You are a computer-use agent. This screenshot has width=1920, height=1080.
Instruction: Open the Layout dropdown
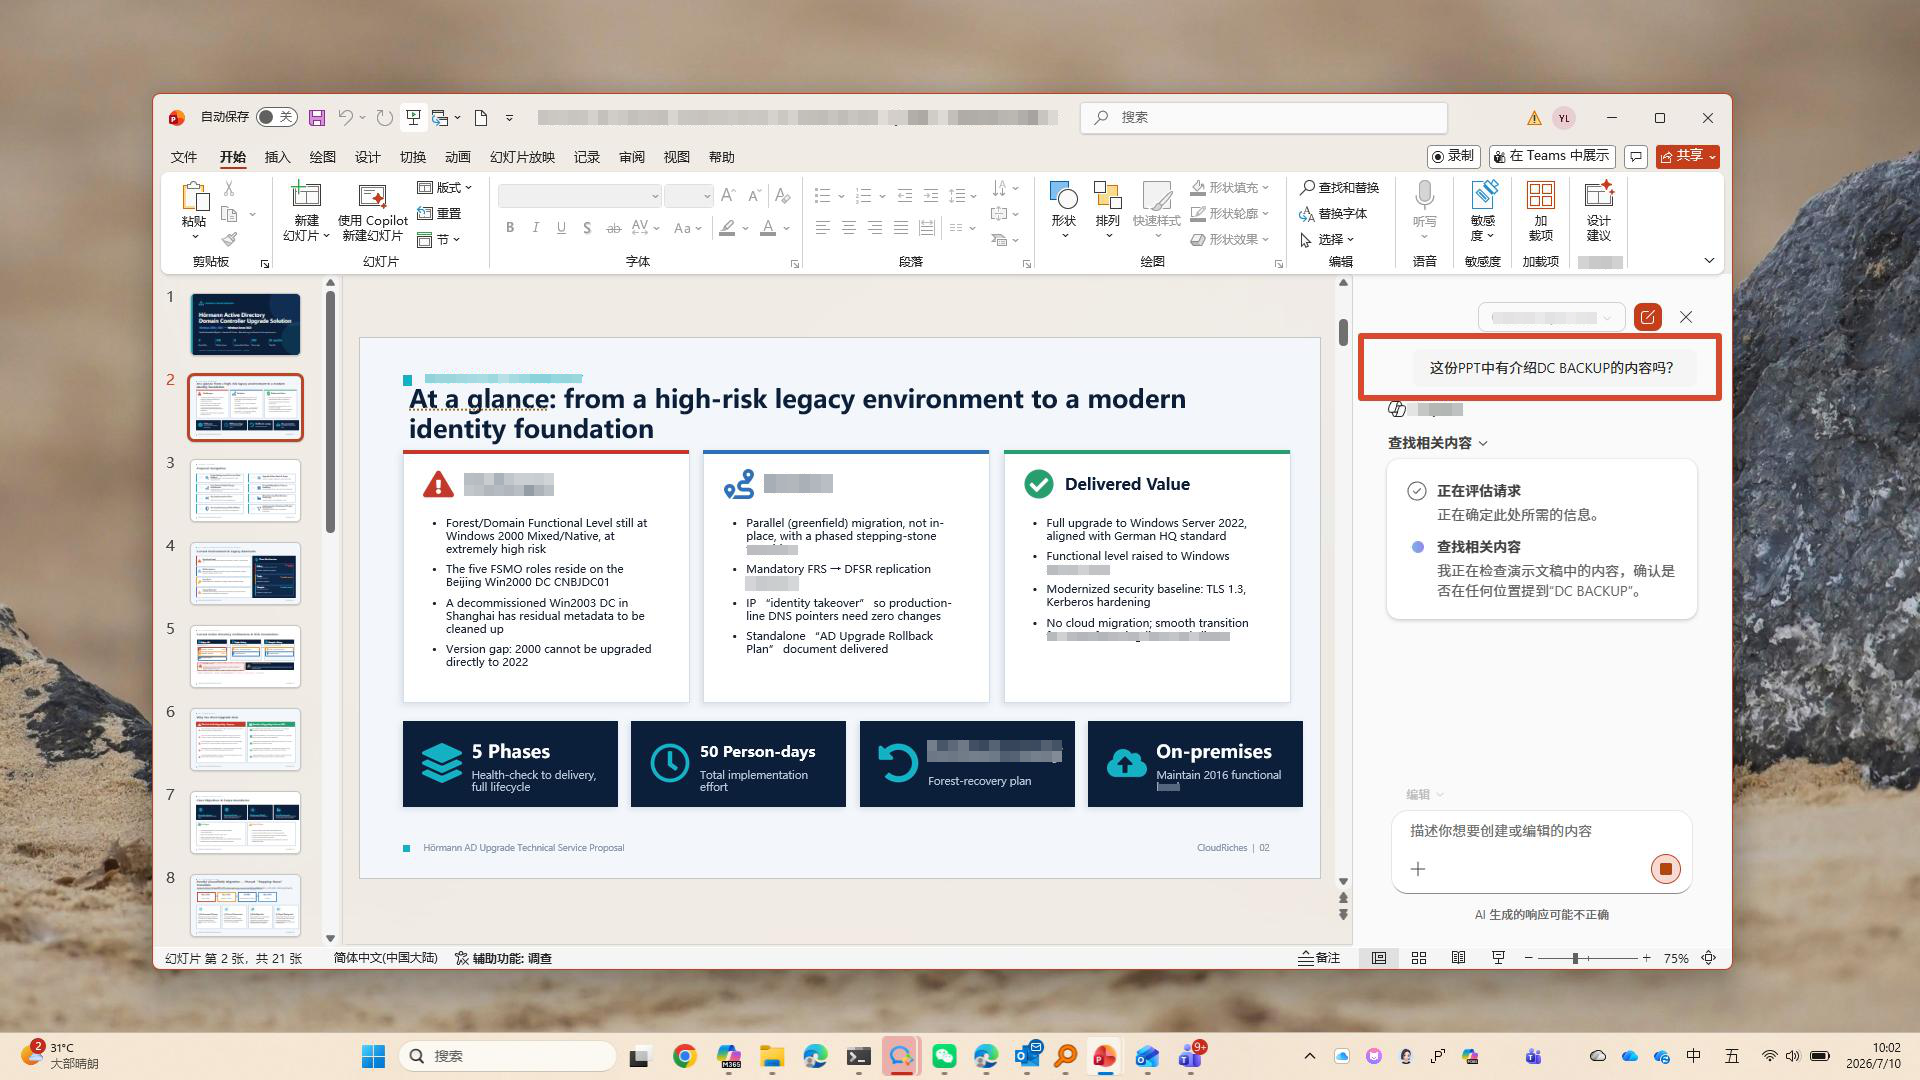coord(444,188)
